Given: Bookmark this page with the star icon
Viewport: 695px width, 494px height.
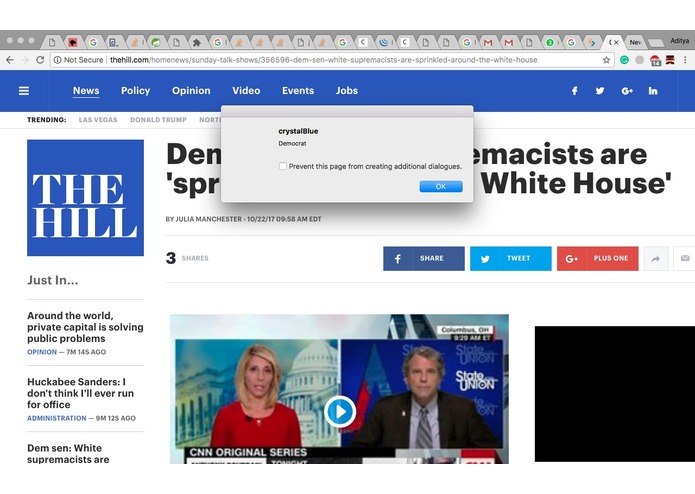Looking at the screenshot, I should click(606, 60).
